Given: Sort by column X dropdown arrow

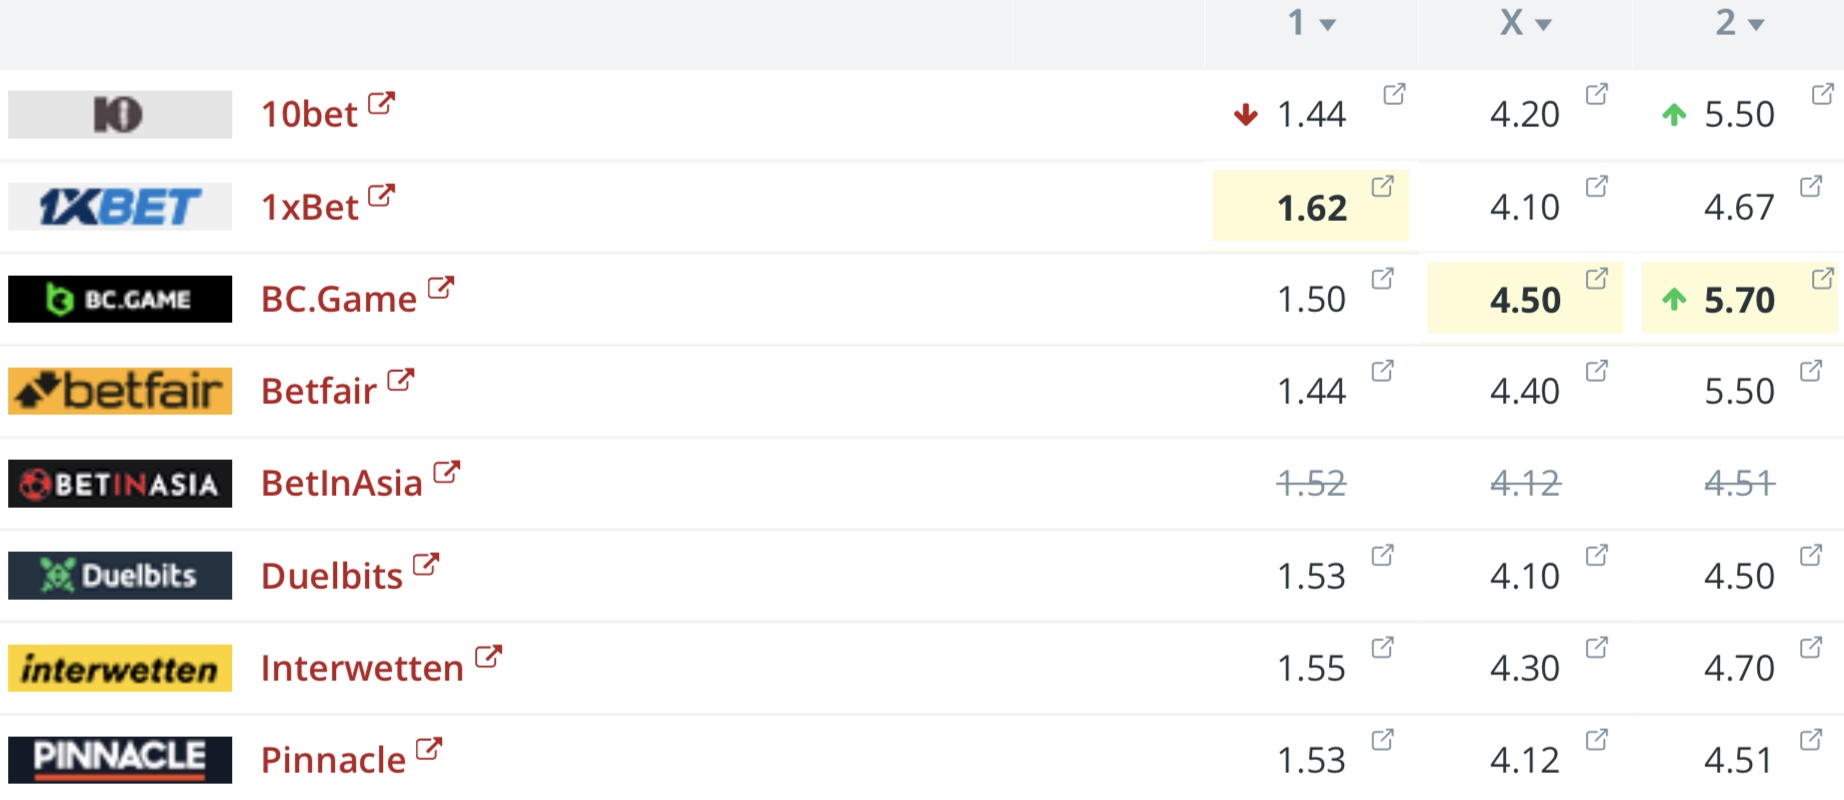Looking at the screenshot, I should 1543,25.
